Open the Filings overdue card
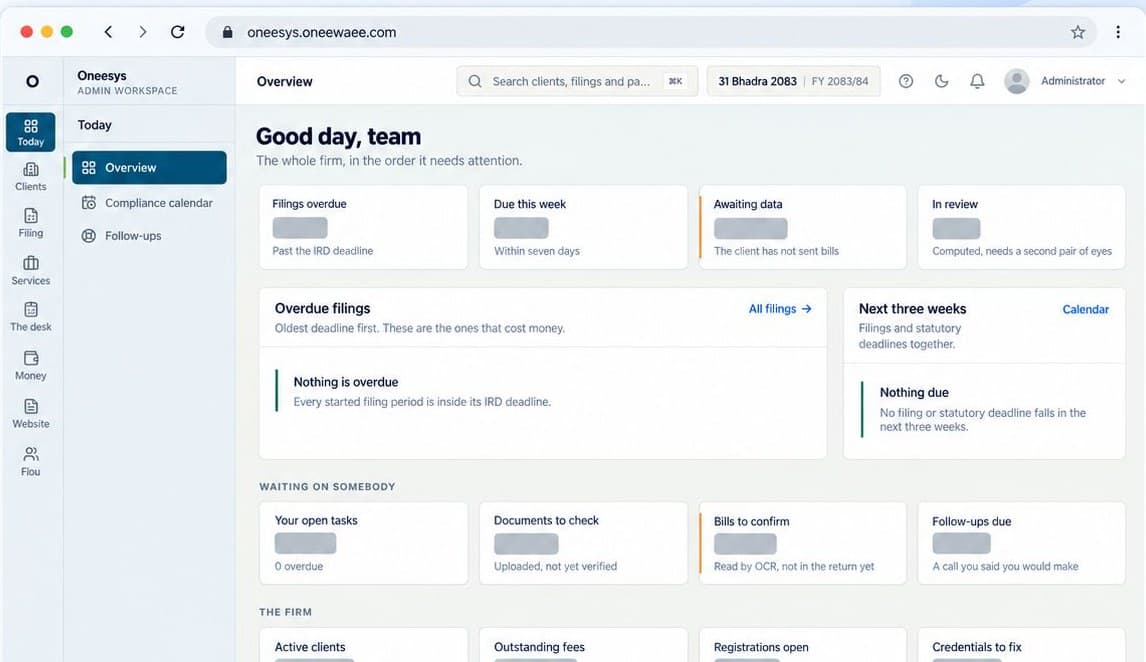 363,227
